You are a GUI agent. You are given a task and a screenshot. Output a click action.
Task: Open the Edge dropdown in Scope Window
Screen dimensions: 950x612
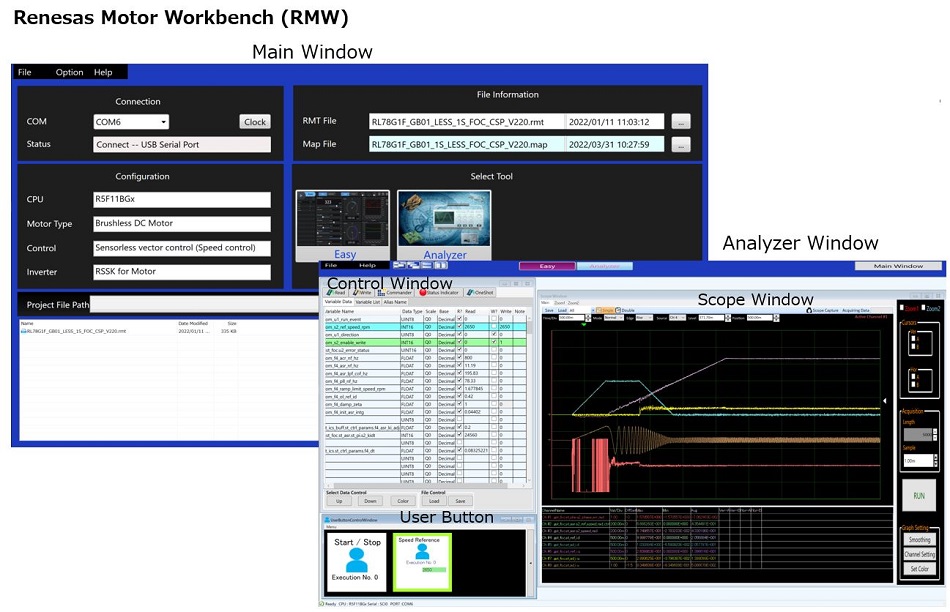tap(644, 318)
